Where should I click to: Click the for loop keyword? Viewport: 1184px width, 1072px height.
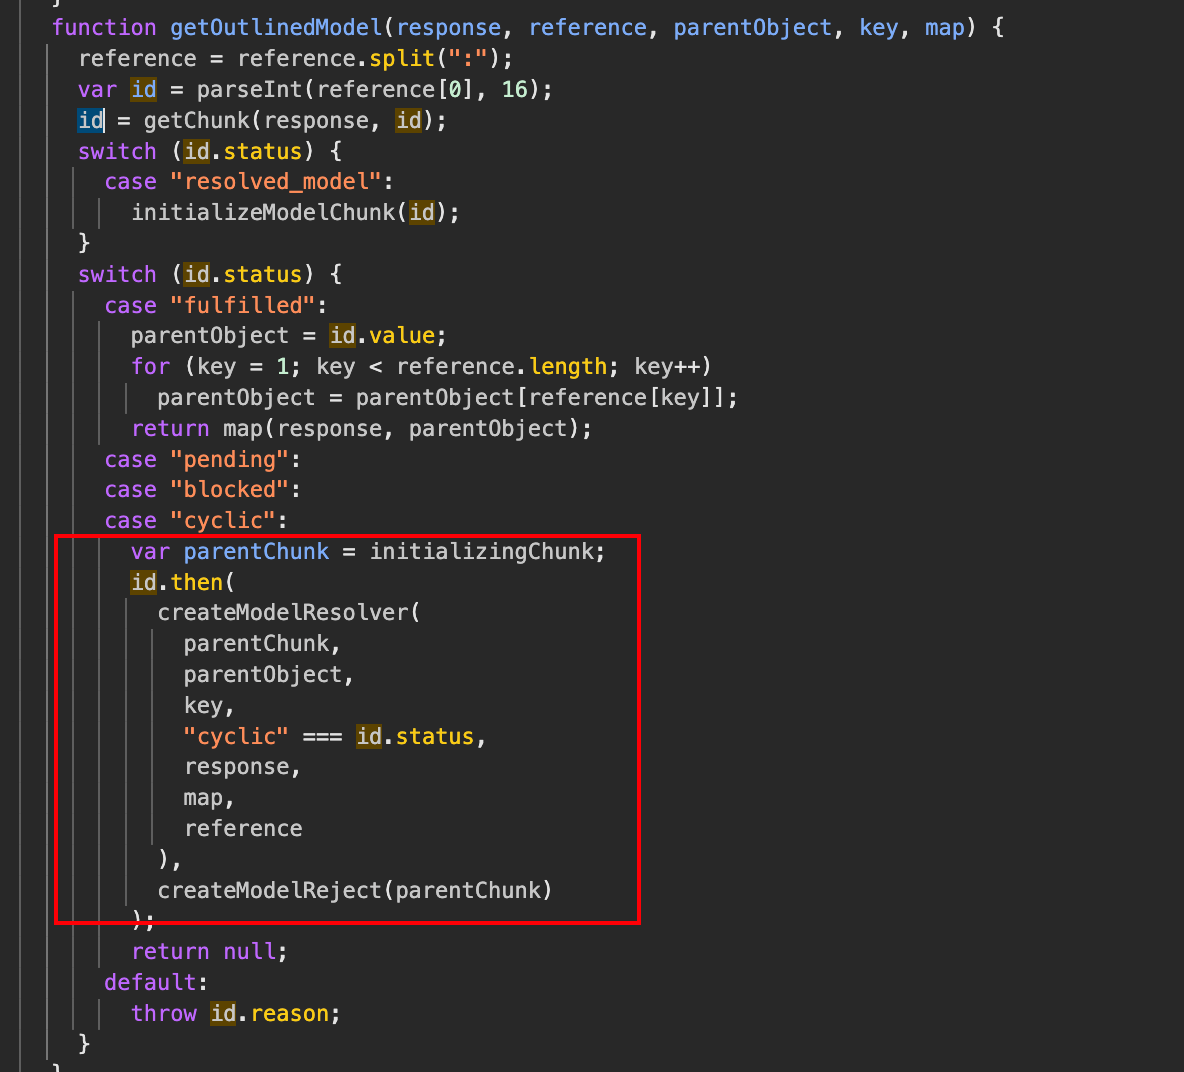coord(151,366)
